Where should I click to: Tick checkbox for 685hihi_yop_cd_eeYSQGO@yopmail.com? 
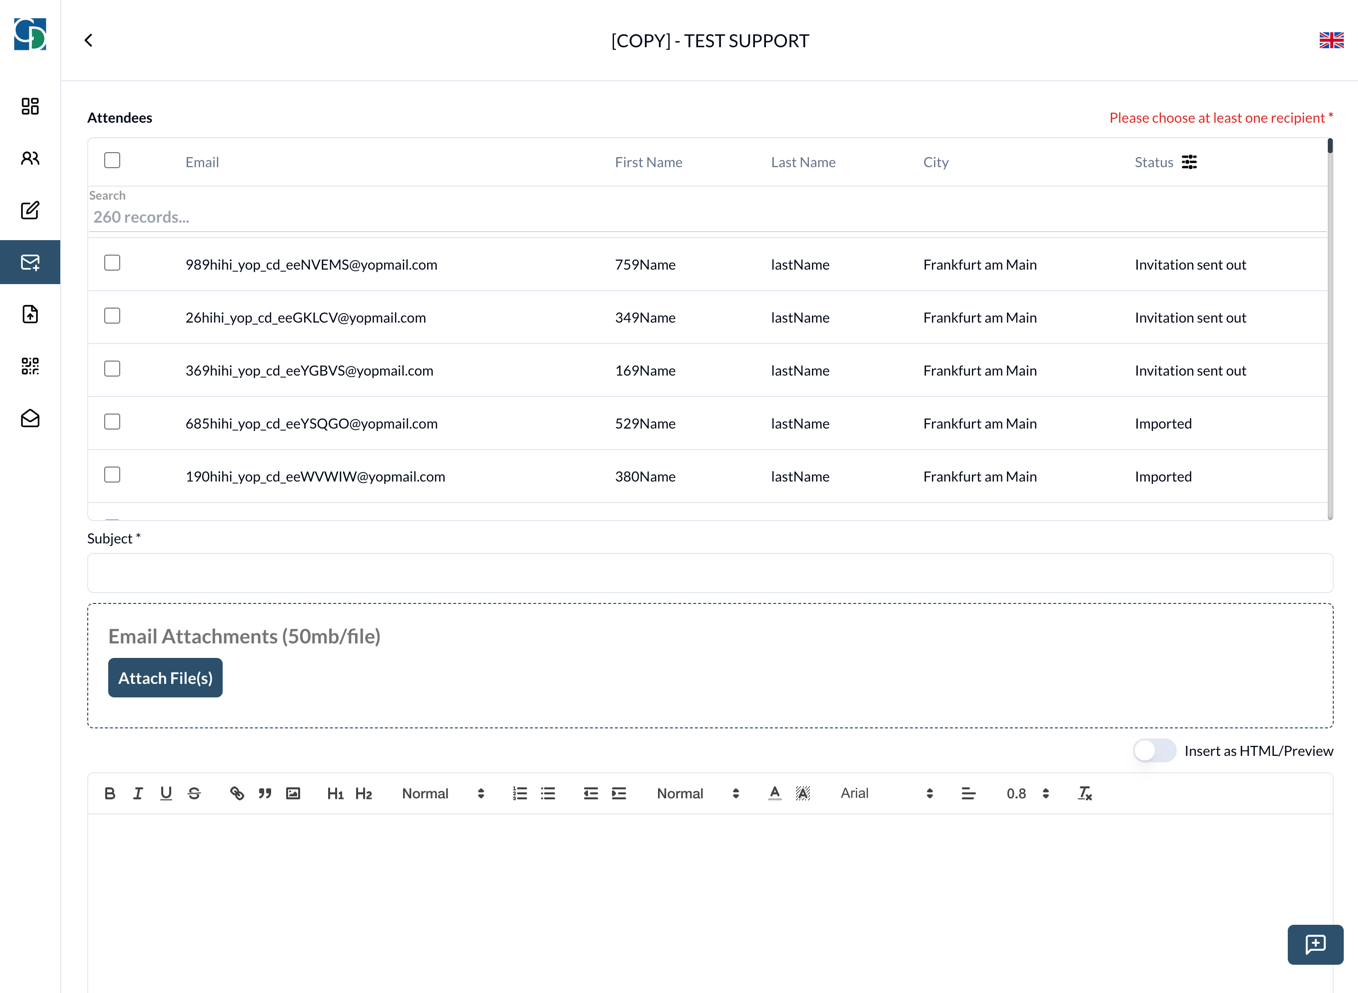pyautogui.click(x=112, y=422)
